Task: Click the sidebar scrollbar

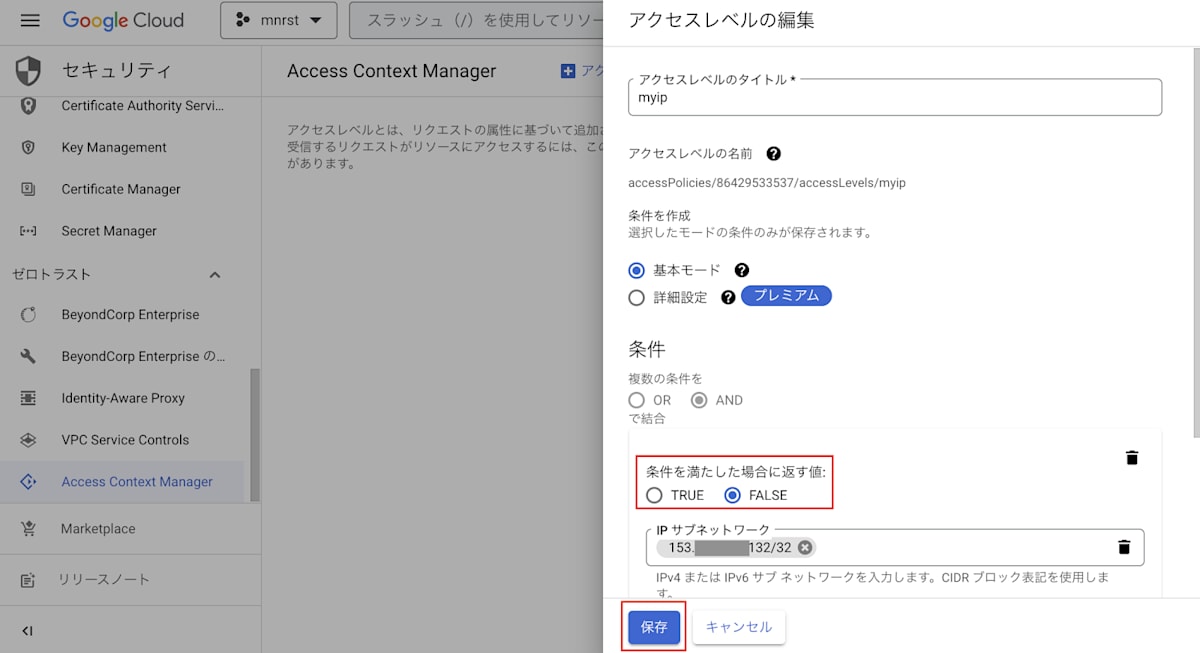Action: click(255, 434)
